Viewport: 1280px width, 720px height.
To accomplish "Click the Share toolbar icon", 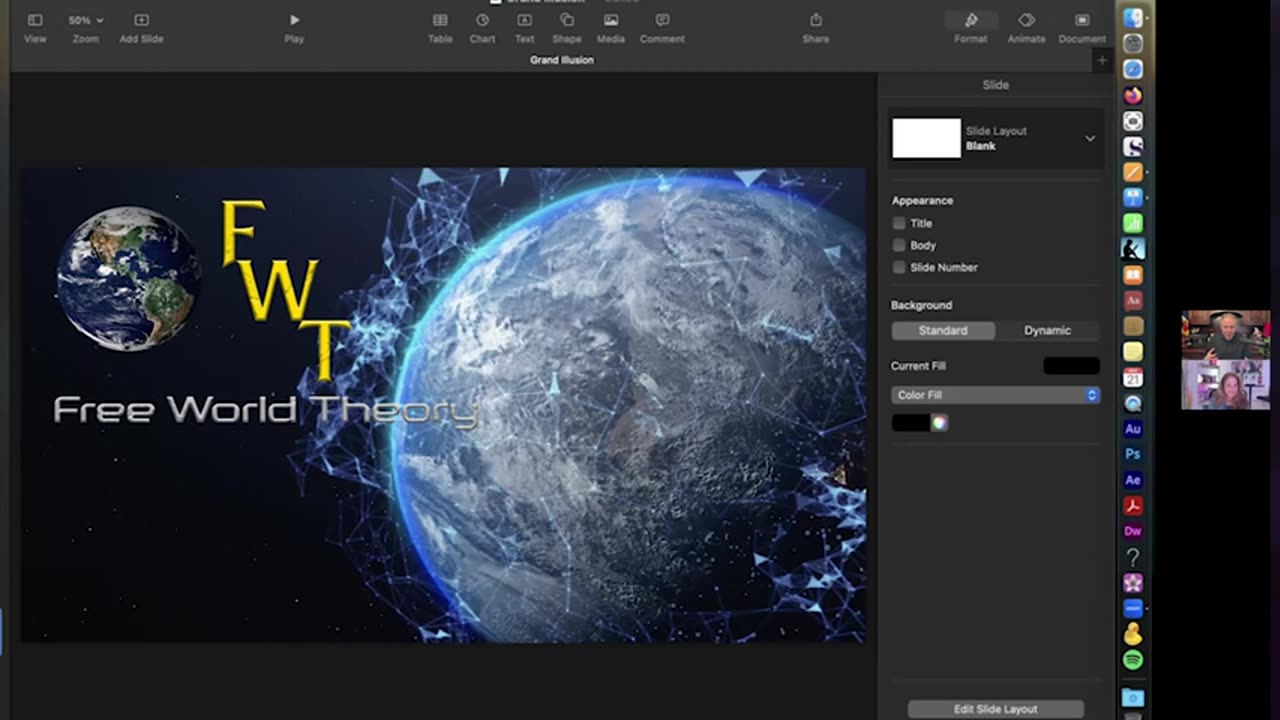I will click(x=816, y=20).
